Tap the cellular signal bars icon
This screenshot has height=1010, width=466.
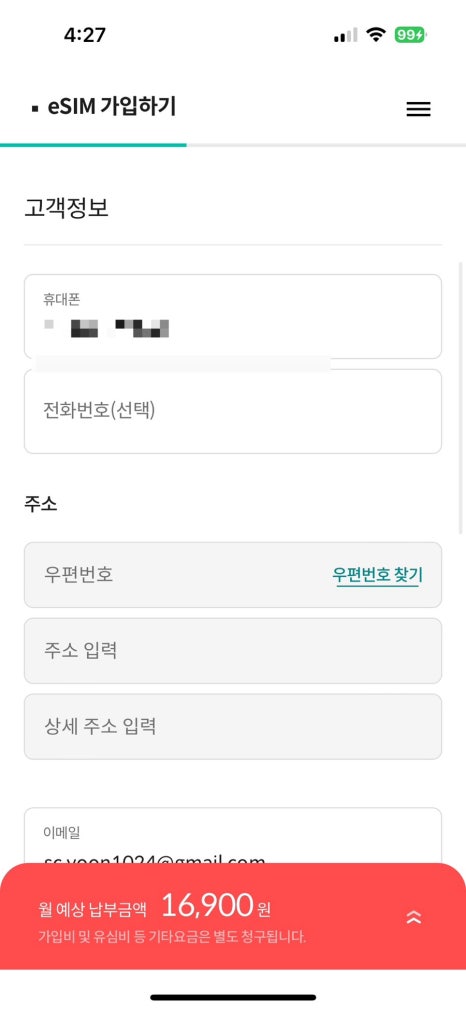pyautogui.click(x=345, y=35)
